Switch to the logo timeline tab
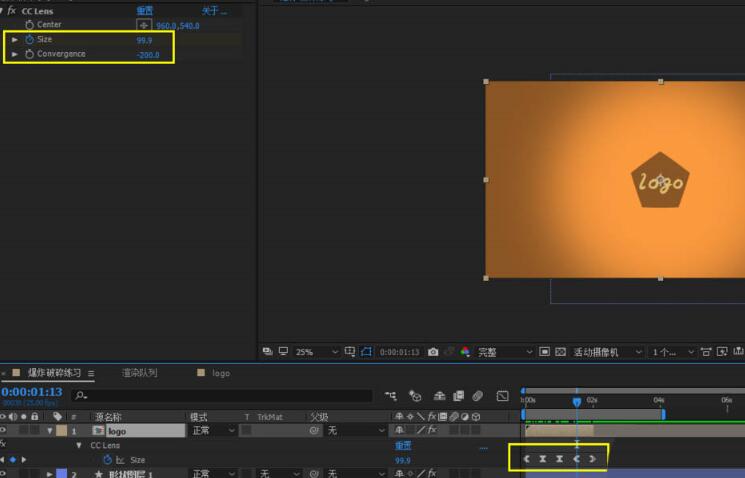745x478 pixels. (221, 373)
